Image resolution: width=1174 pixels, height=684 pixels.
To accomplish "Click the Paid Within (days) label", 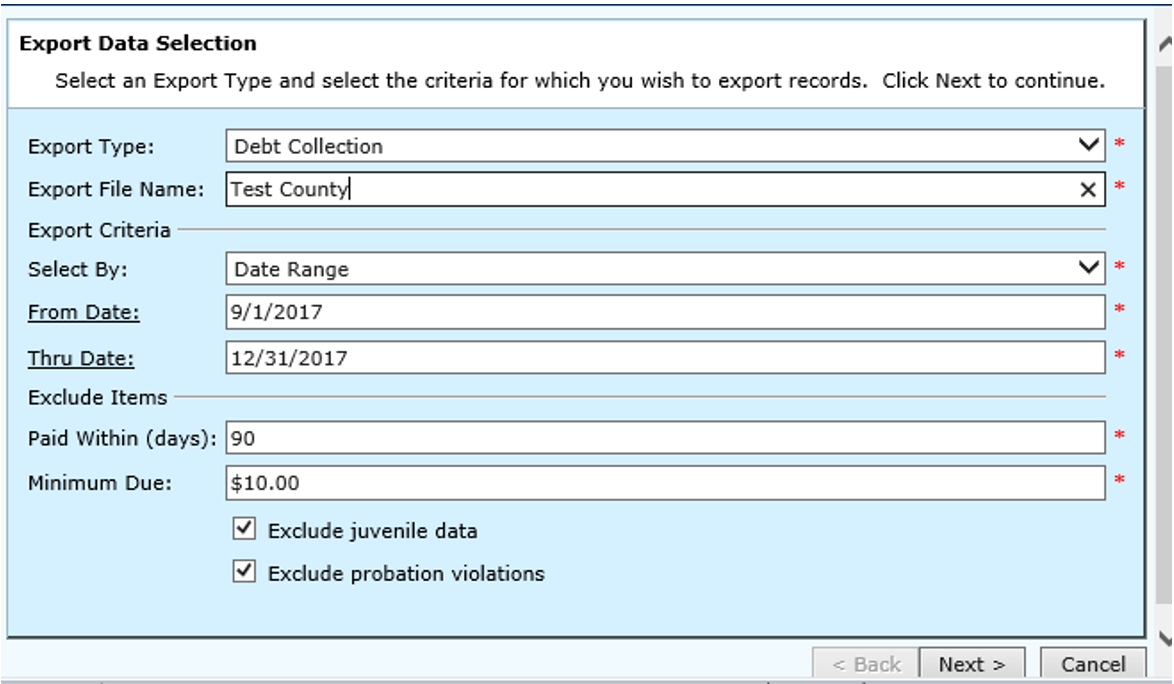I will (122, 438).
